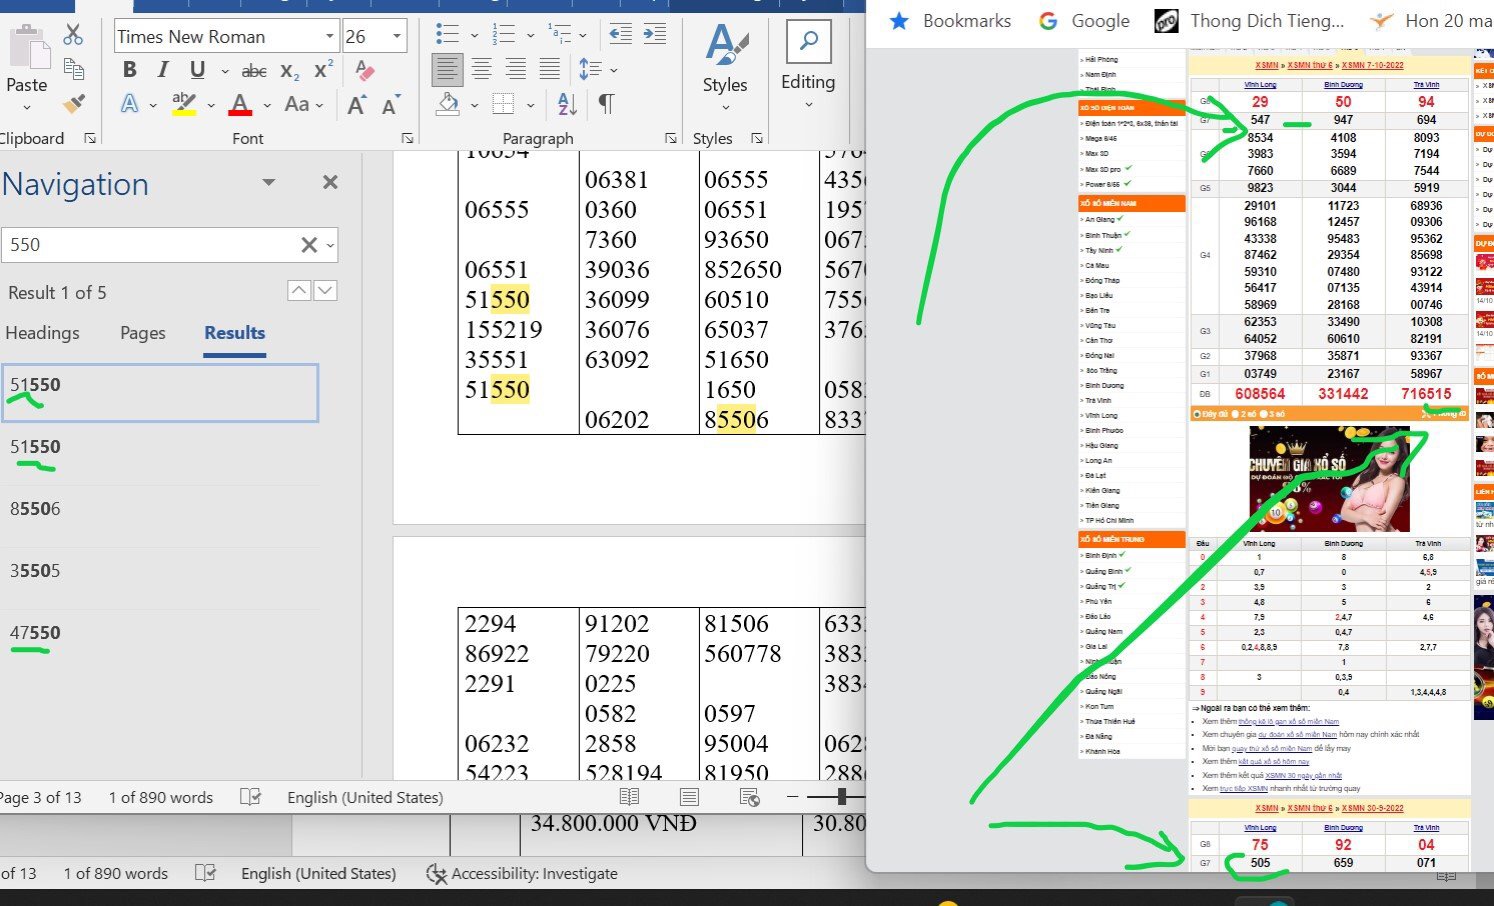Image resolution: width=1494 pixels, height=906 pixels.
Task: Open the Paste options arrow
Action: pos(27,106)
